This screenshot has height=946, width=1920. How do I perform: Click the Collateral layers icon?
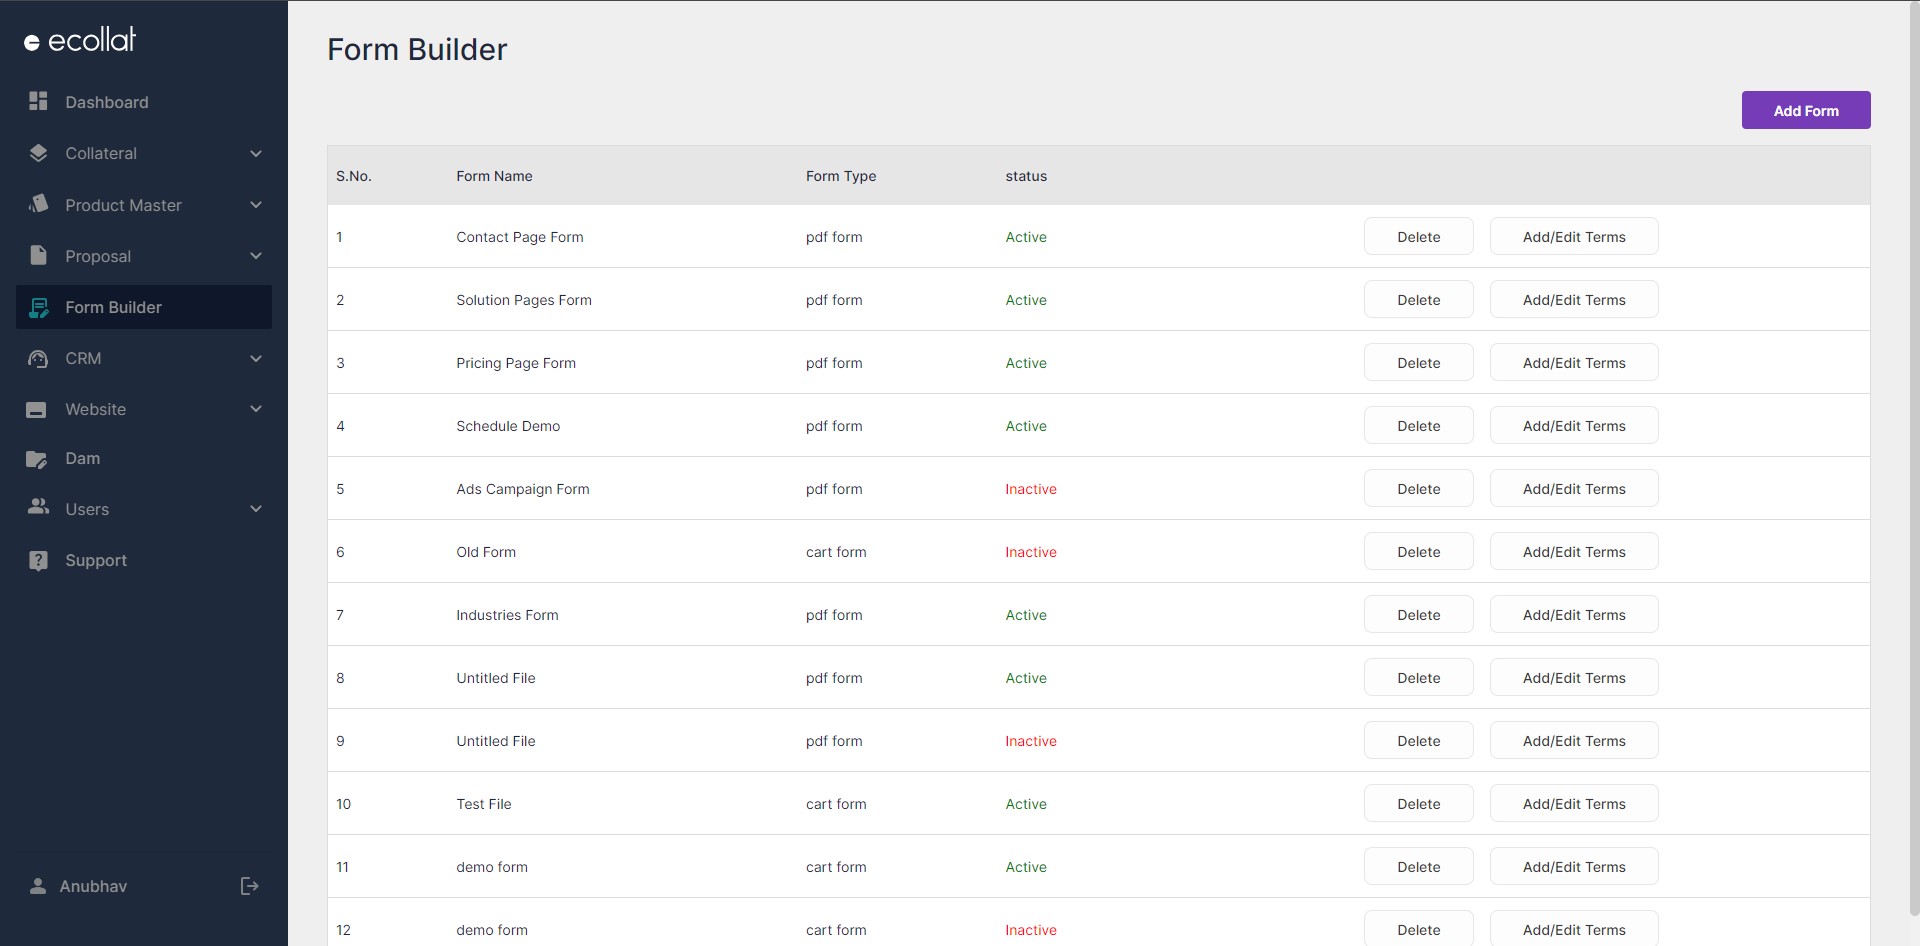[38, 153]
